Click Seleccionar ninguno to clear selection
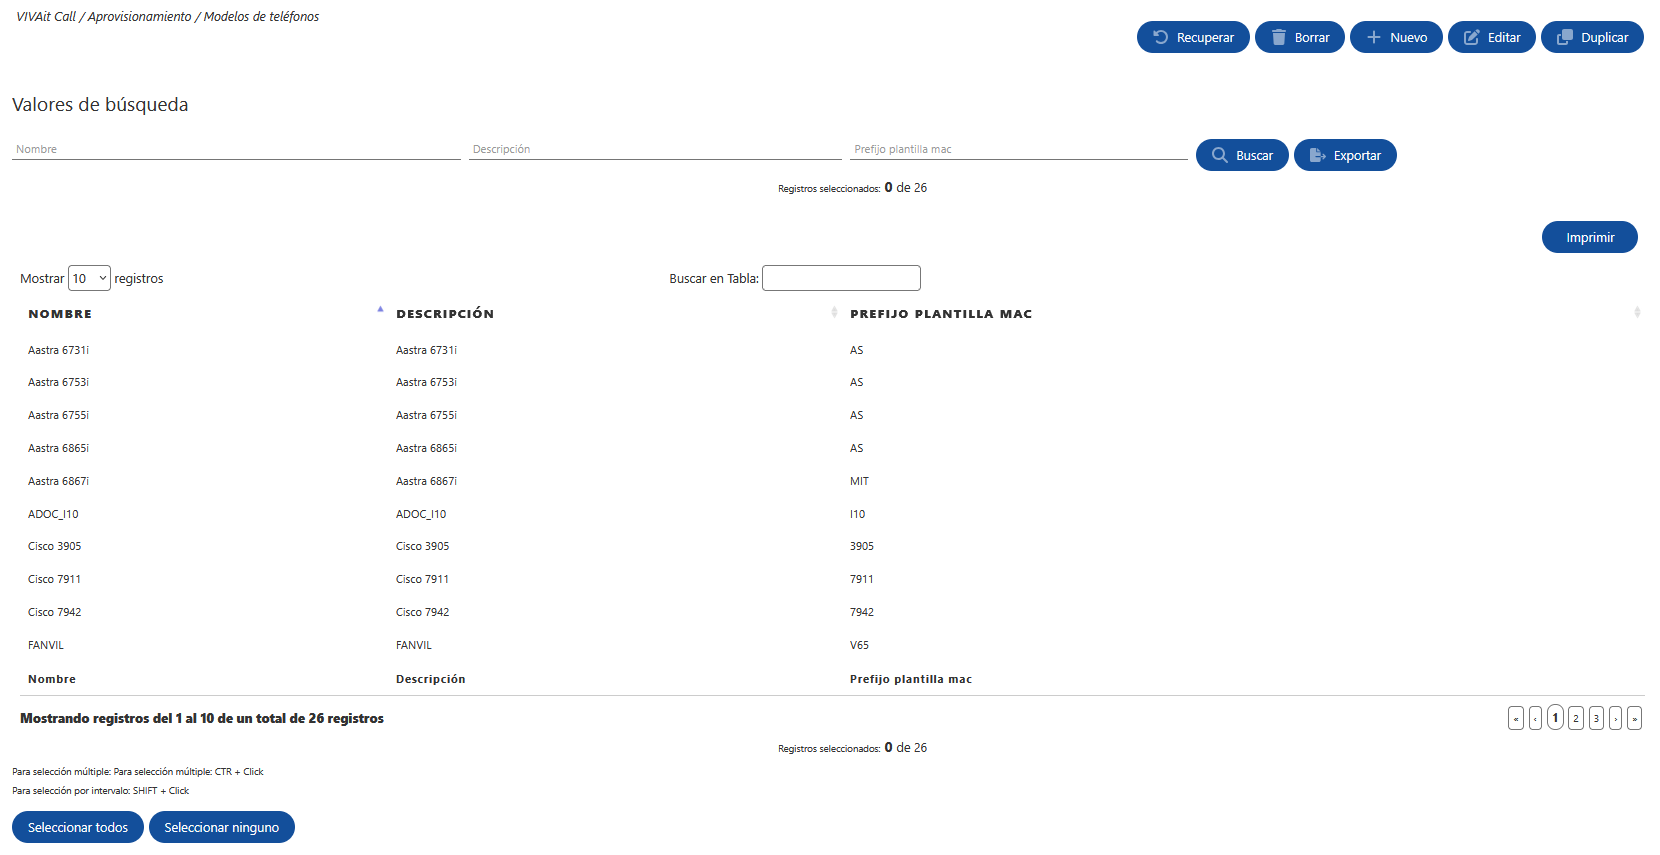 [221, 827]
